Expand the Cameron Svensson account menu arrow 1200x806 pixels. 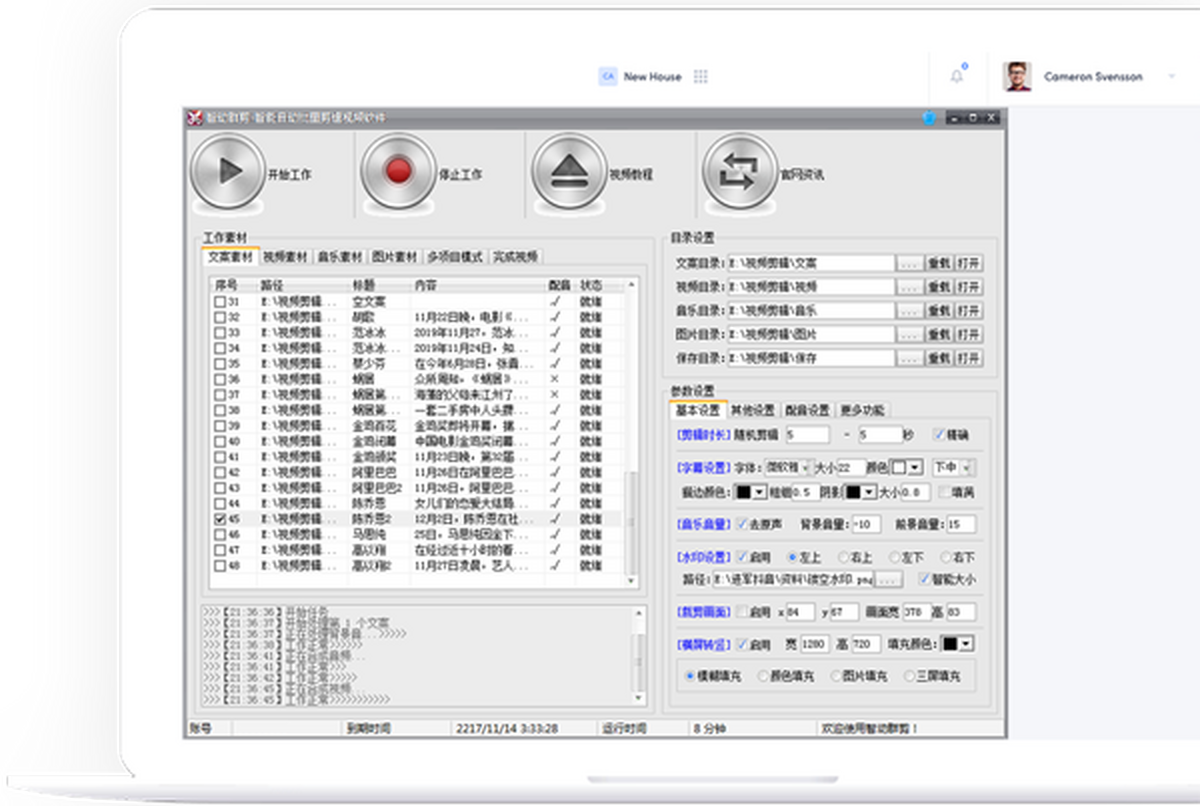pos(1170,77)
